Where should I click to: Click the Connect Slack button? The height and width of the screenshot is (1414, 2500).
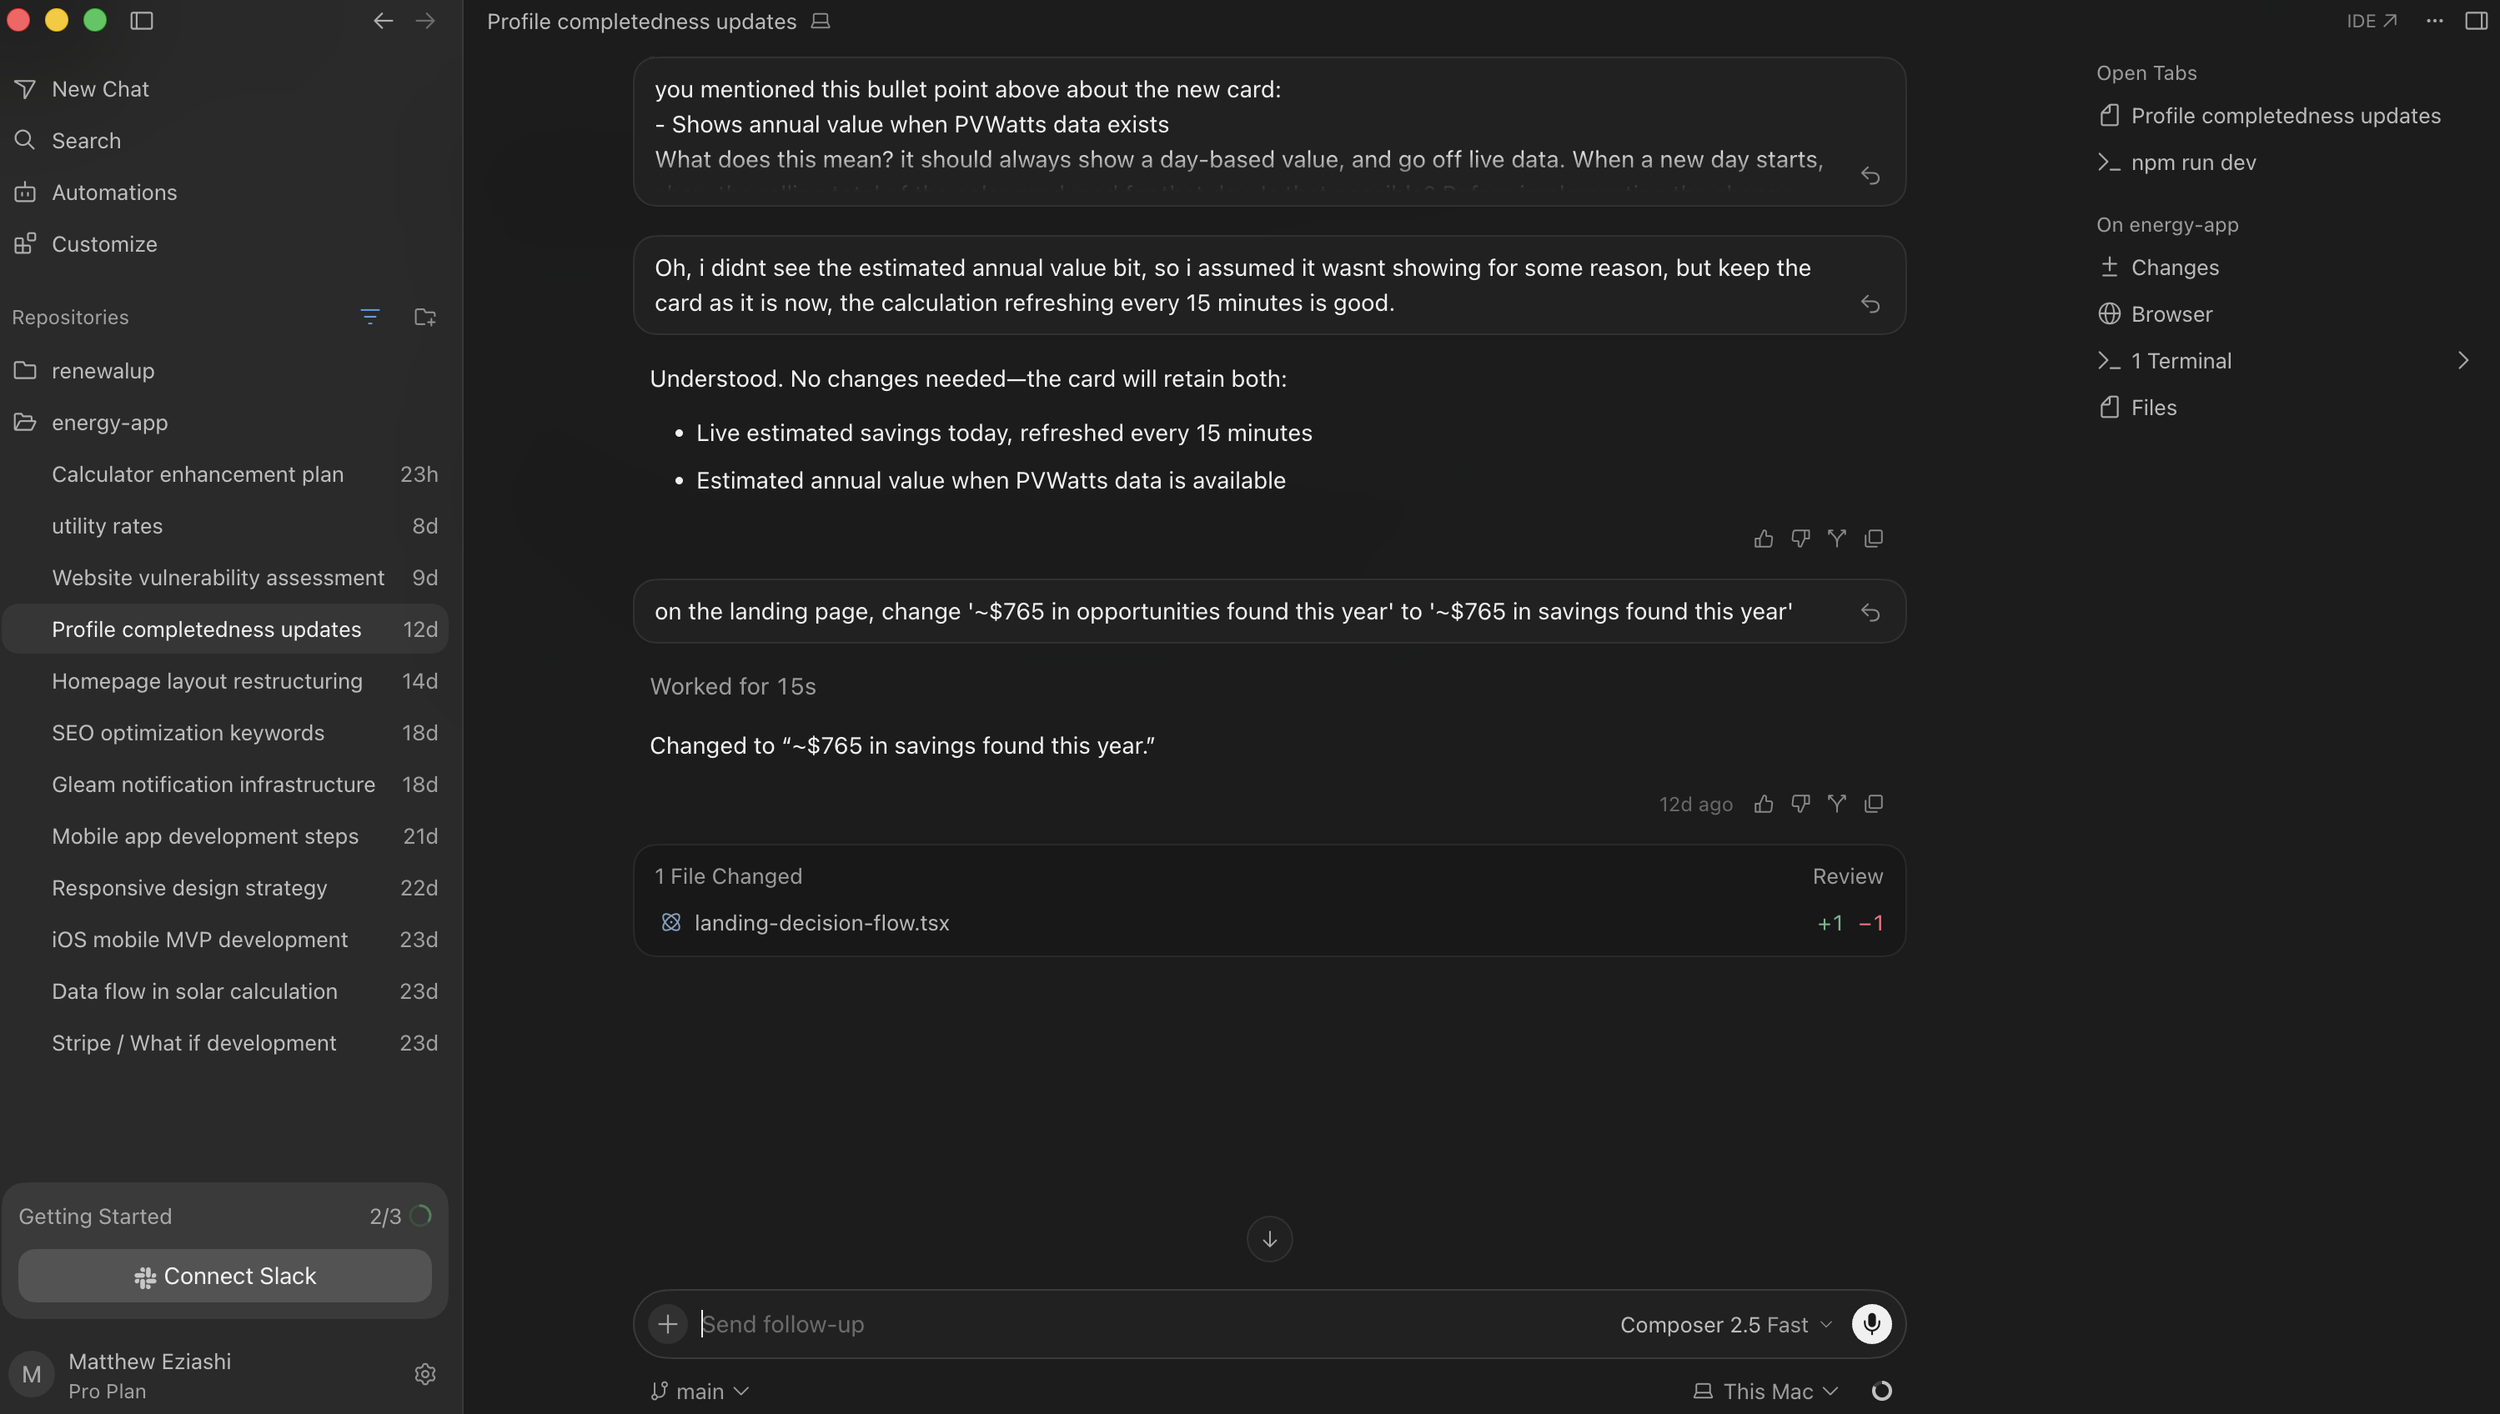[x=225, y=1276]
